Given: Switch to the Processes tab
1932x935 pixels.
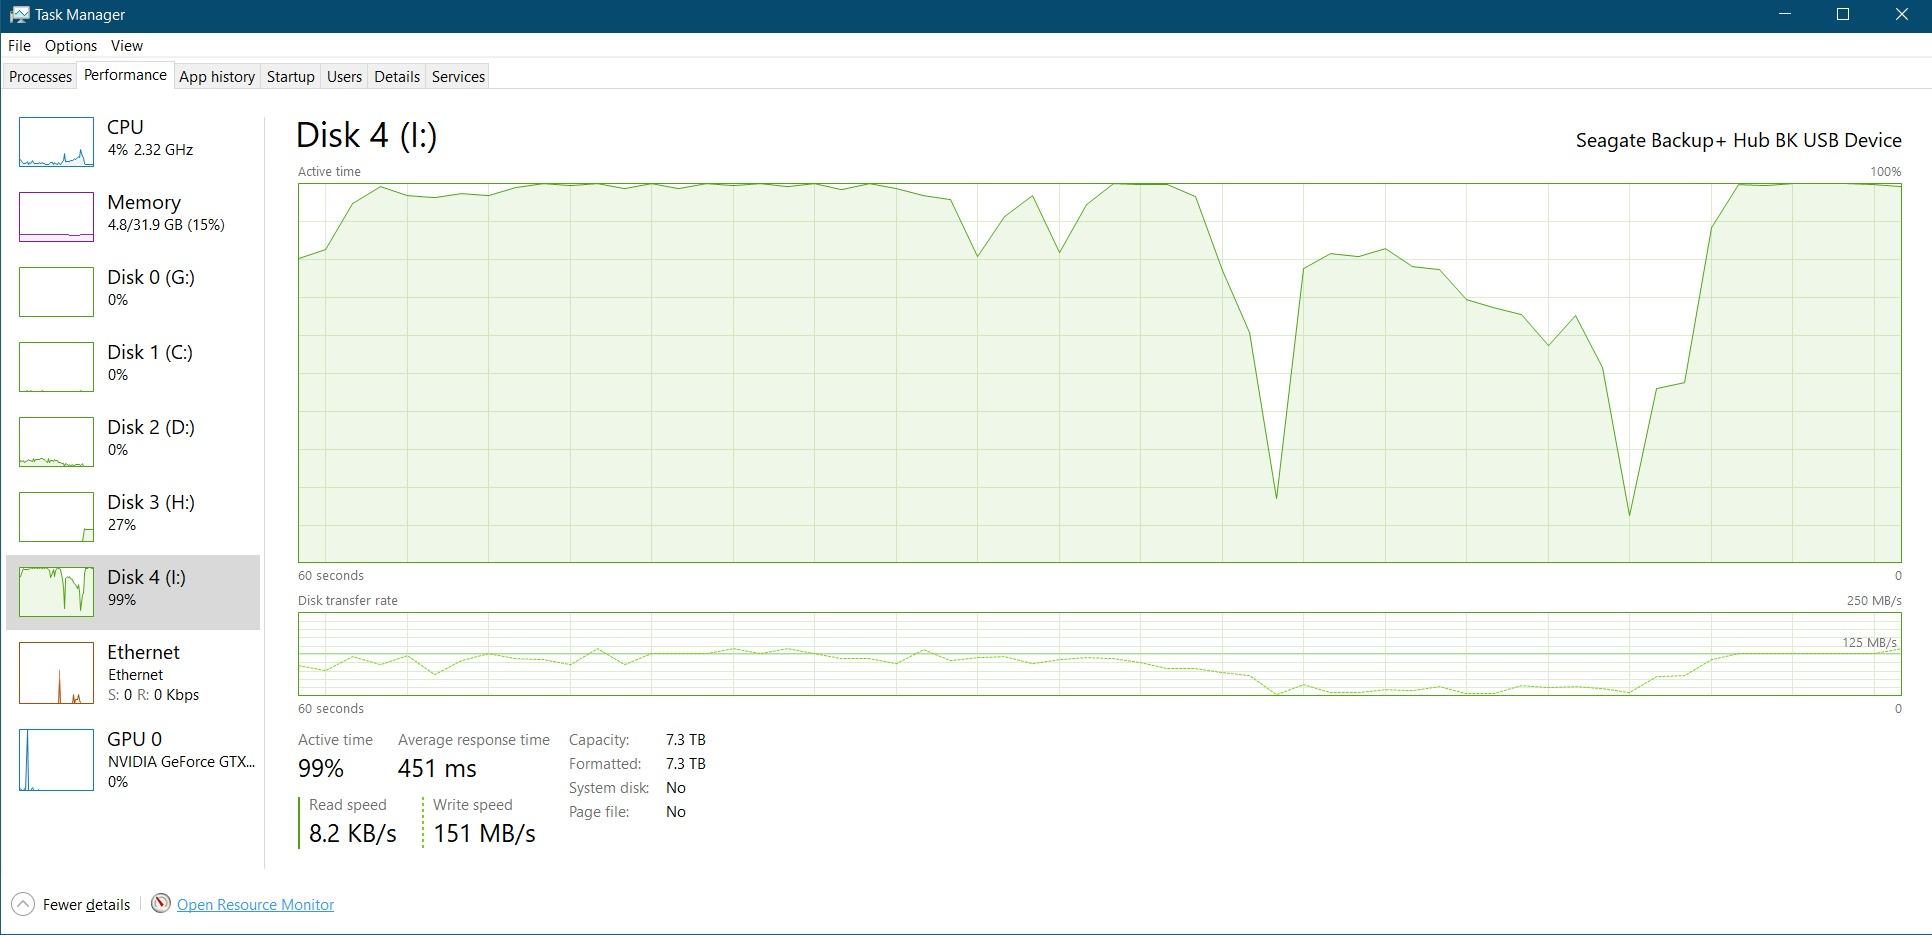Looking at the screenshot, I should [40, 76].
